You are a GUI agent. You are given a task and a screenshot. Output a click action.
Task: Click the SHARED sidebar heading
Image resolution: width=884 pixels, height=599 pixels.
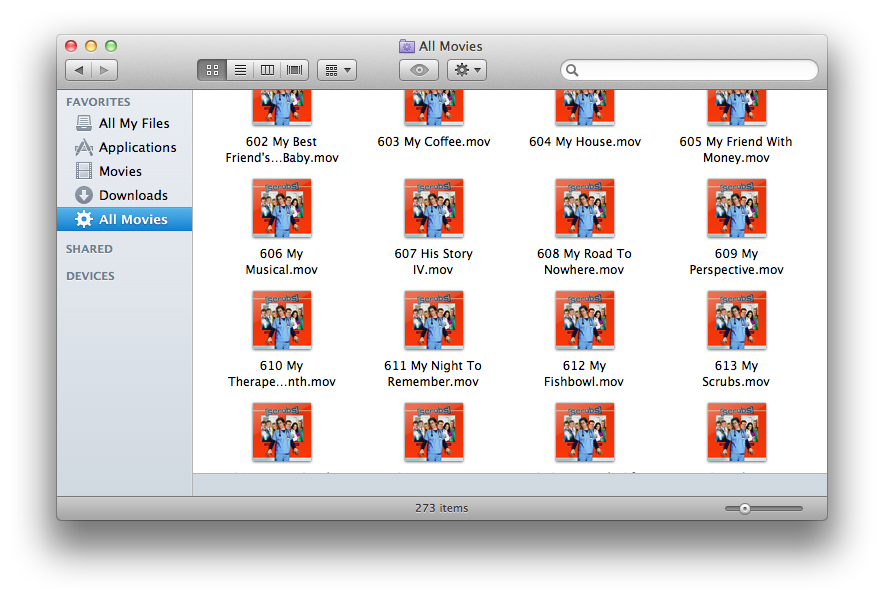pos(89,249)
